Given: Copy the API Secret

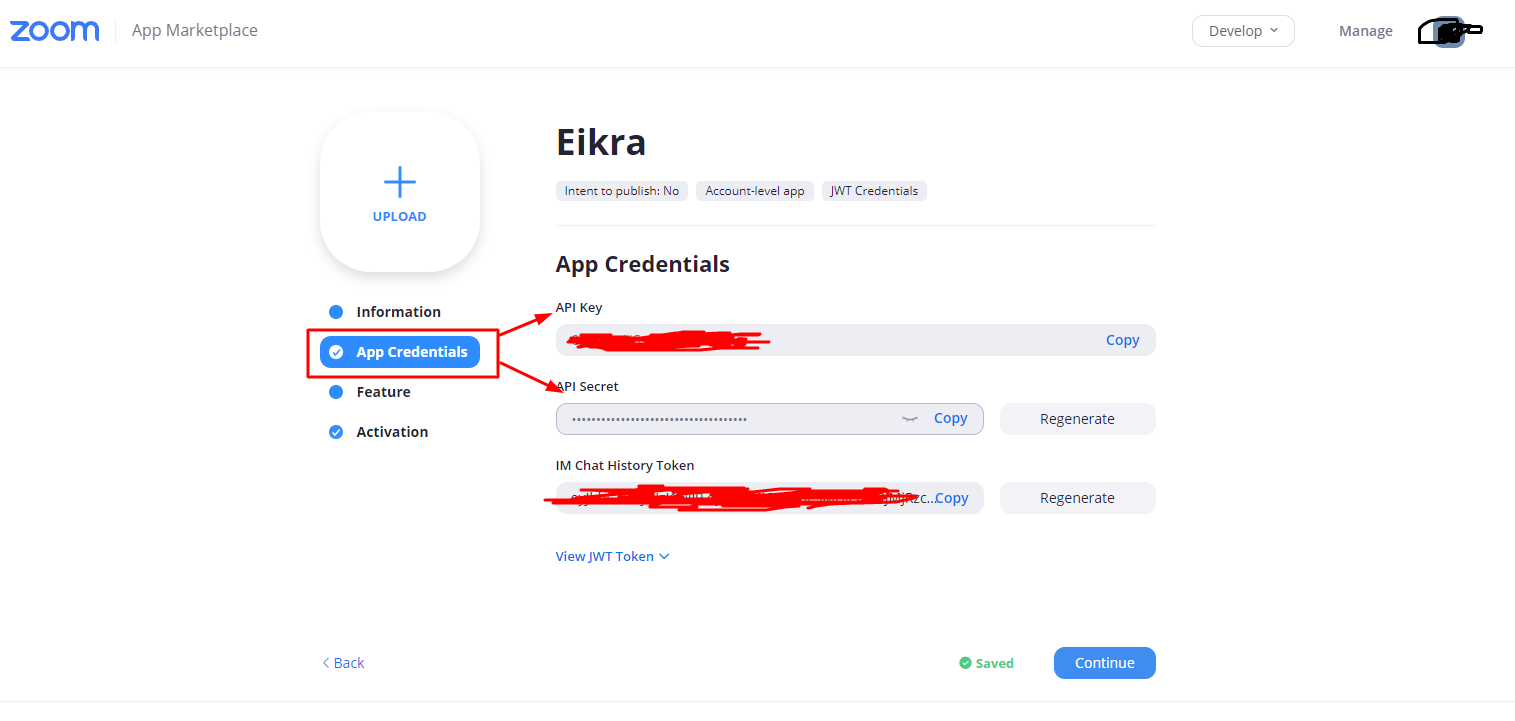Looking at the screenshot, I should point(950,419).
